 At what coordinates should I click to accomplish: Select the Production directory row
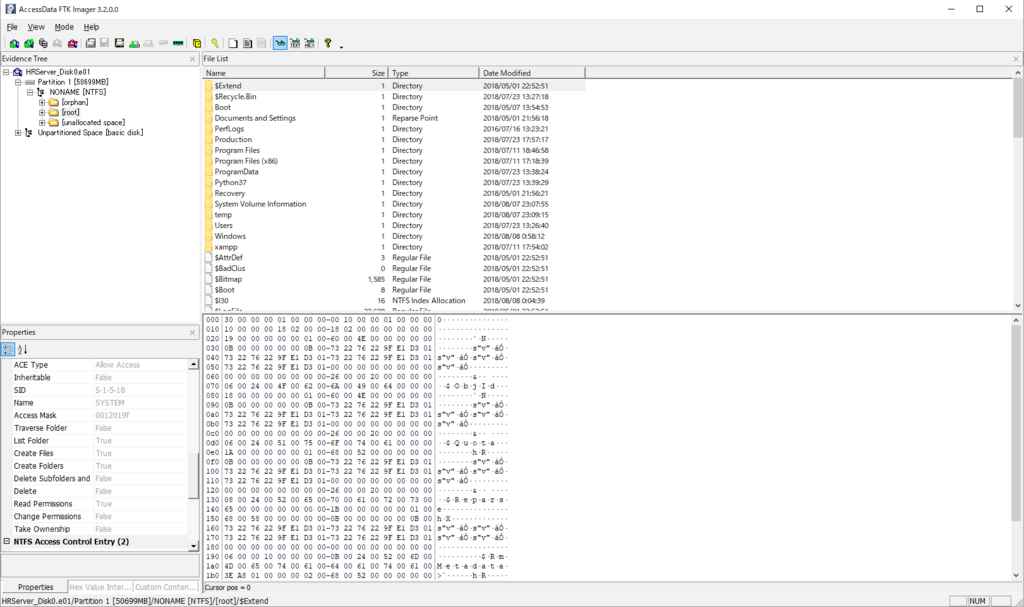(394, 140)
